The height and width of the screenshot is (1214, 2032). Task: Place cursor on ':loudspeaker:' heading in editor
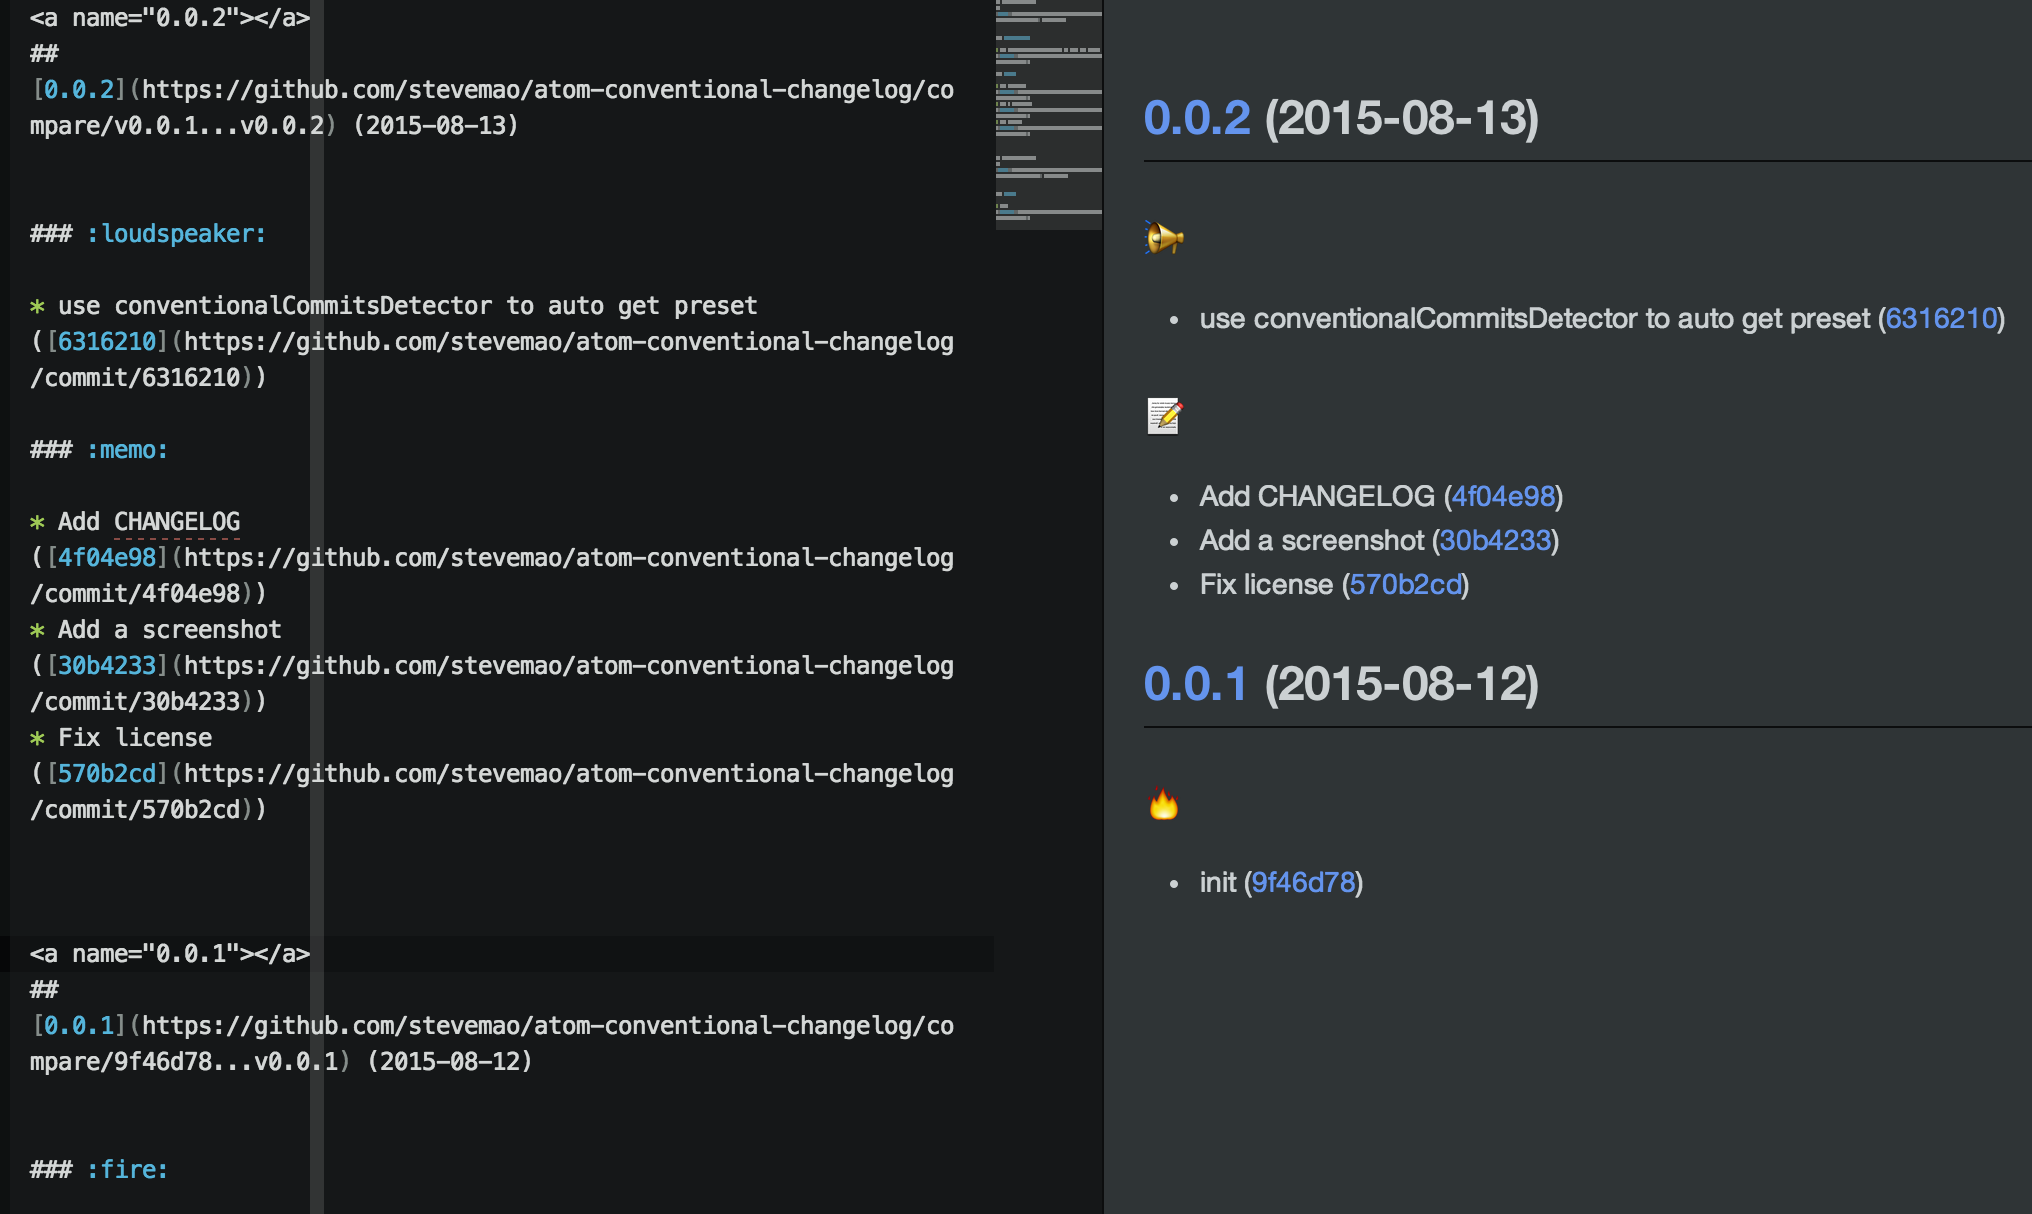[x=176, y=234]
